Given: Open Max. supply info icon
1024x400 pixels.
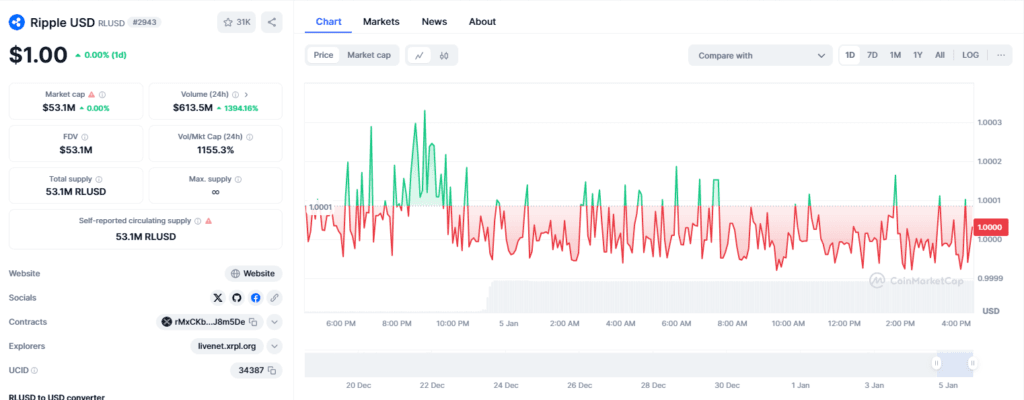Looking at the screenshot, I should tap(238, 179).
